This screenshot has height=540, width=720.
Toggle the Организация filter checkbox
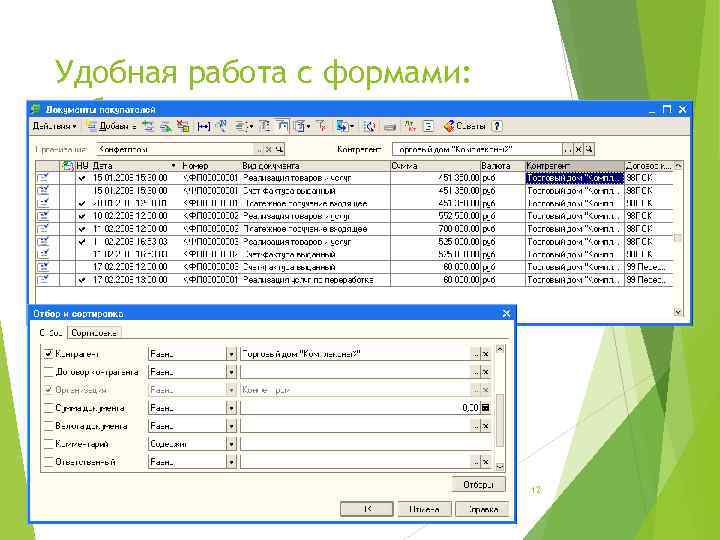pyautogui.click(x=48, y=390)
